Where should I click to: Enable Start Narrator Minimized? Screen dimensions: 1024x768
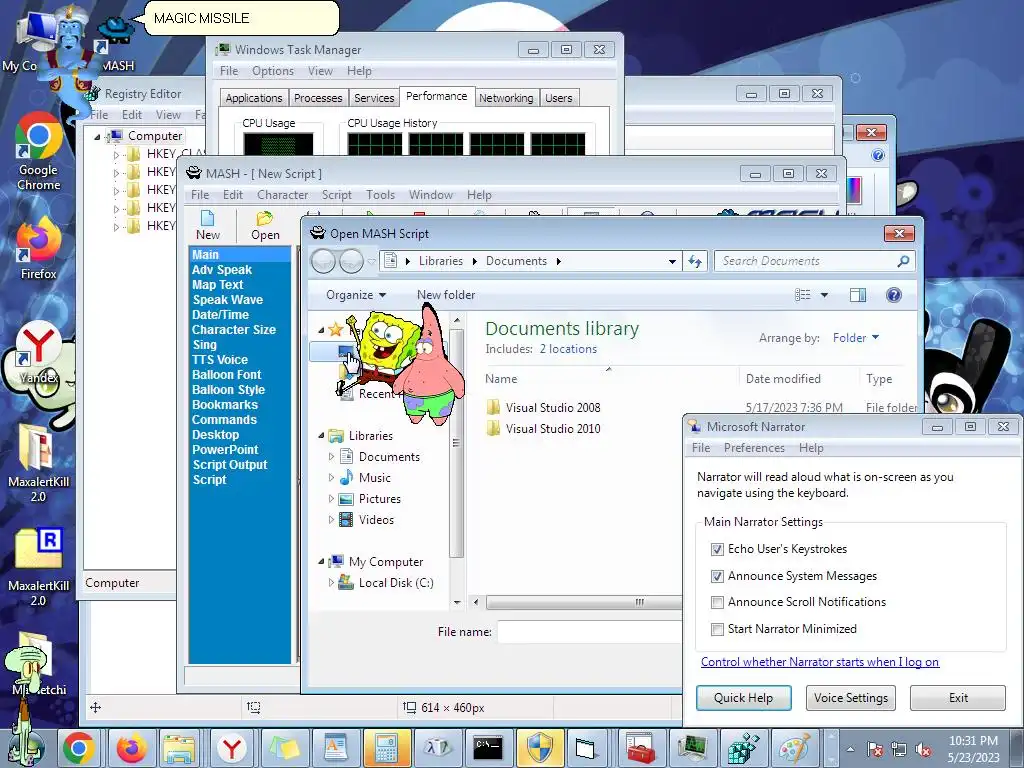tap(717, 629)
